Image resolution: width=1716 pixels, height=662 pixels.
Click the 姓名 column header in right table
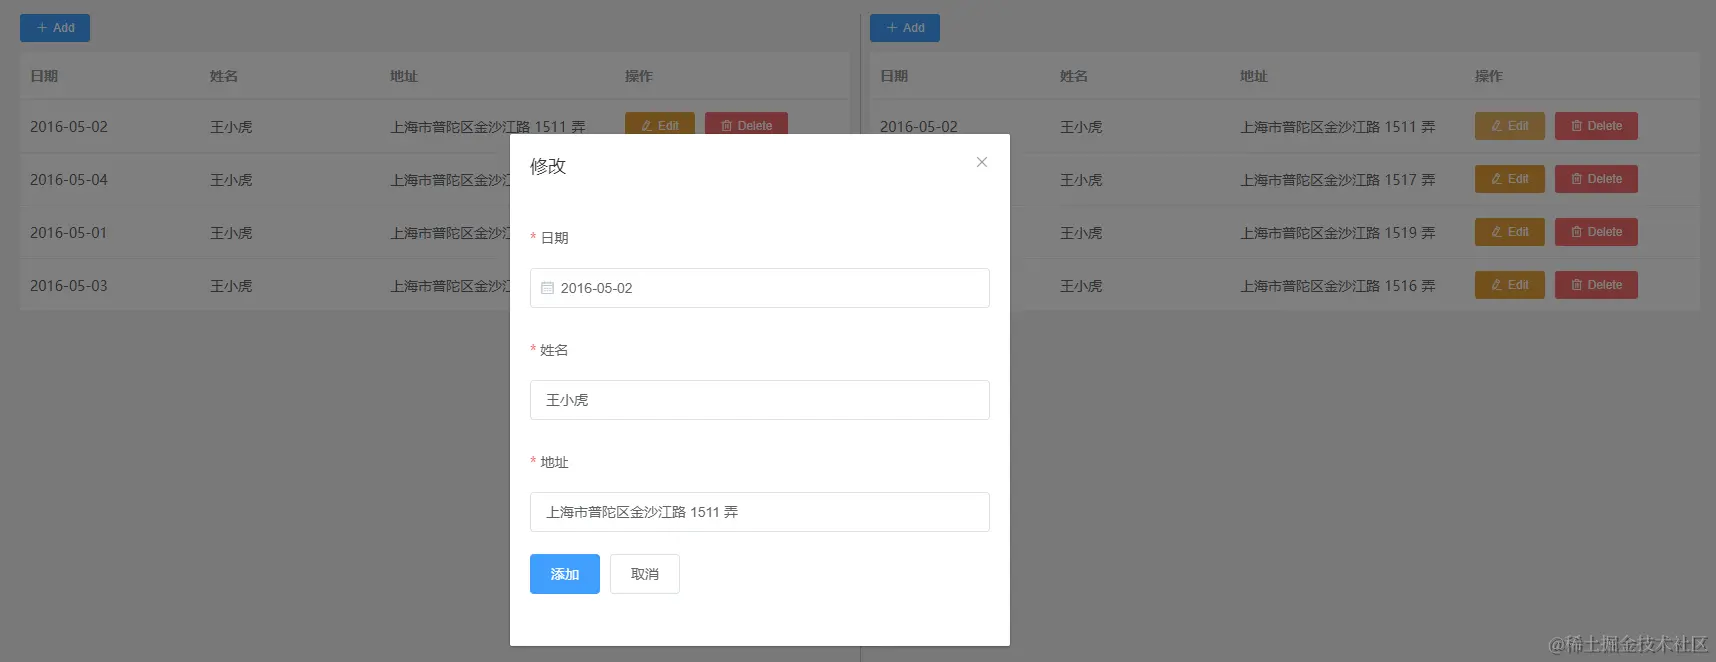(1074, 76)
